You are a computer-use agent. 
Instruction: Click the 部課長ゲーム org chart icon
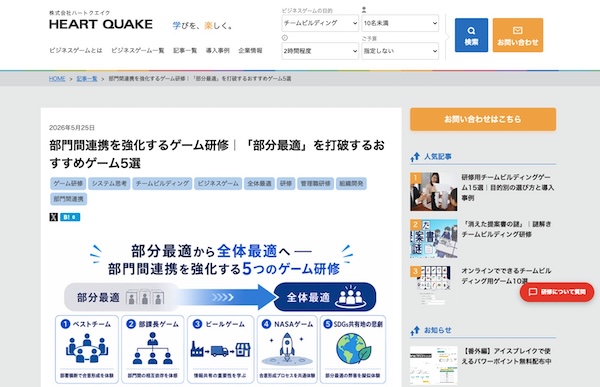click(x=153, y=348)
